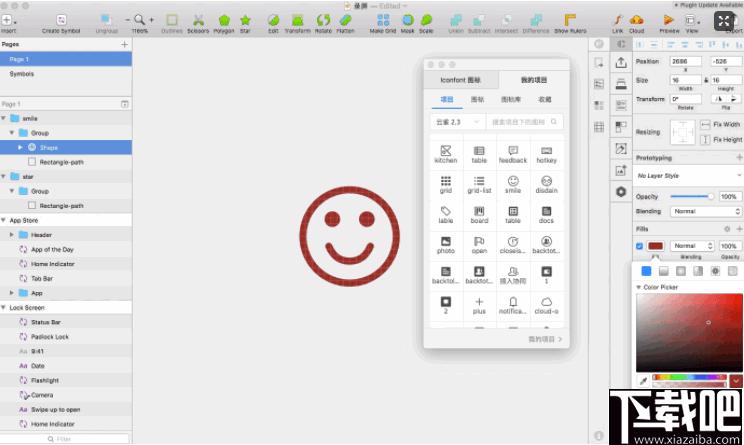
Task: Adjust the Opacity slider
Action: (x=692, y=196)
